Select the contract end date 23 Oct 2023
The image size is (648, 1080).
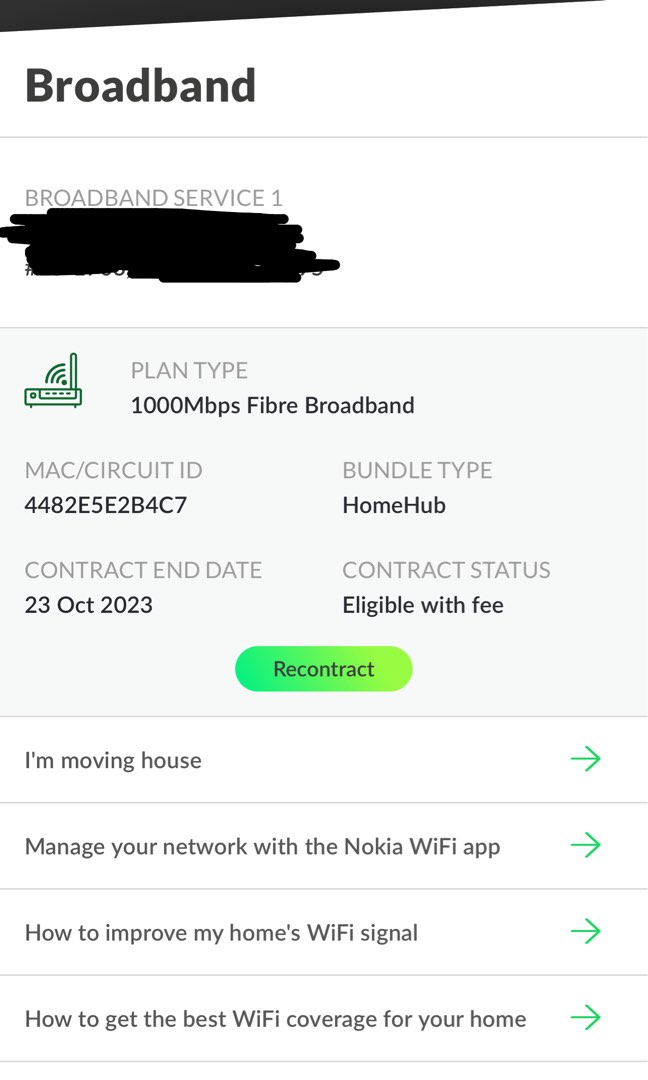pyautogui.click(x=88, y=605)
